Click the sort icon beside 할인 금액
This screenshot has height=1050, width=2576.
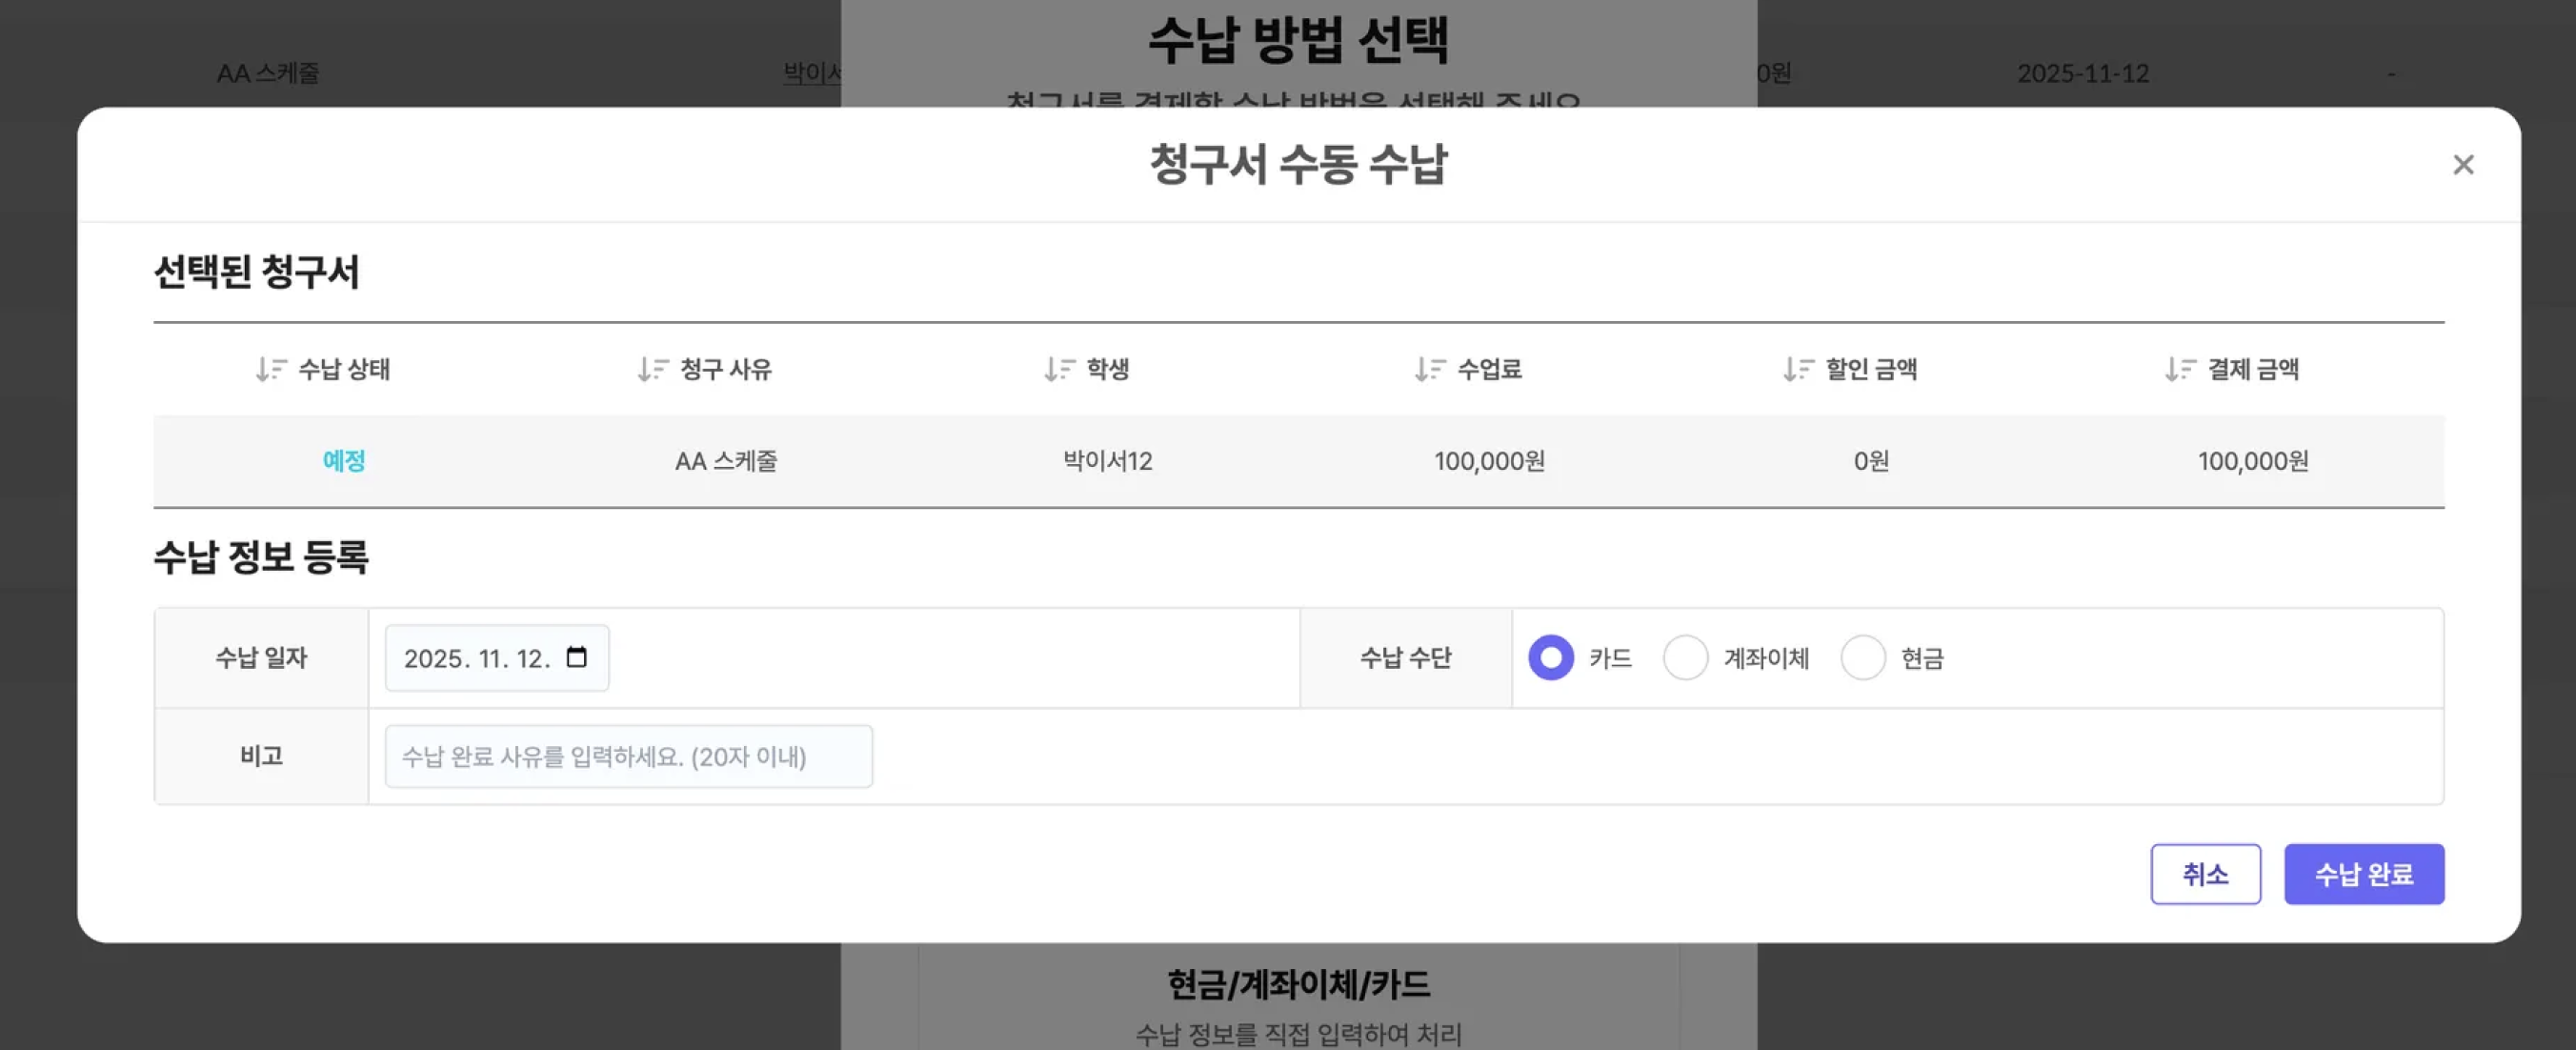point(1798,369)
